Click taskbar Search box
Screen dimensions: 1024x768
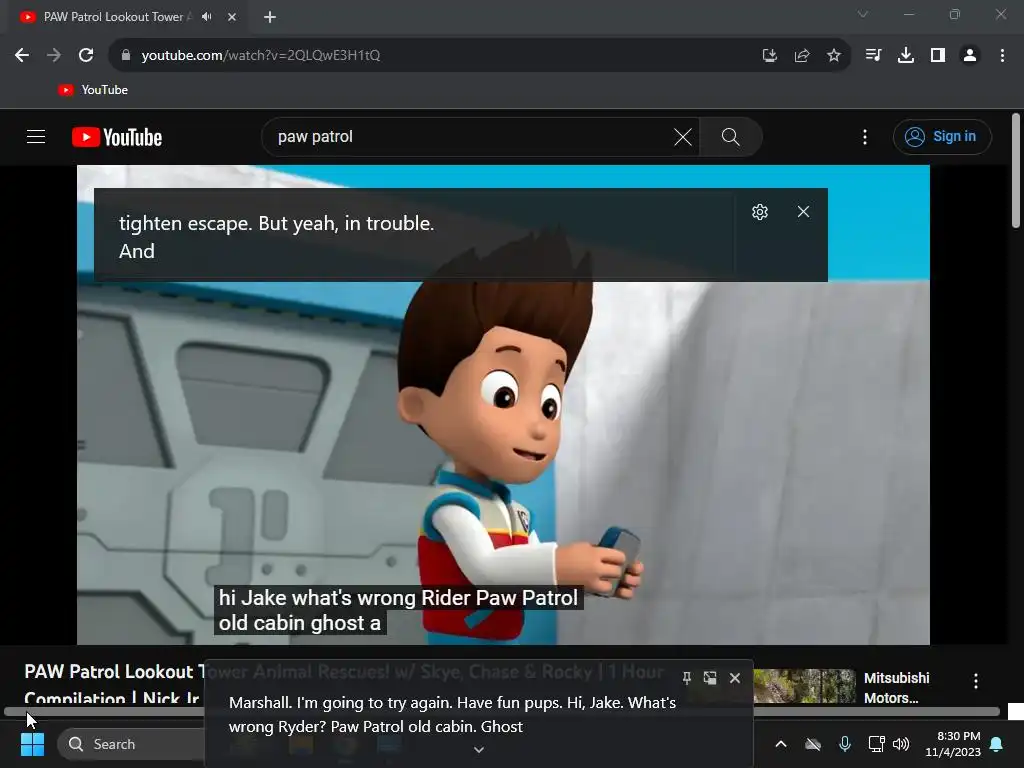(x=131, y=744)
